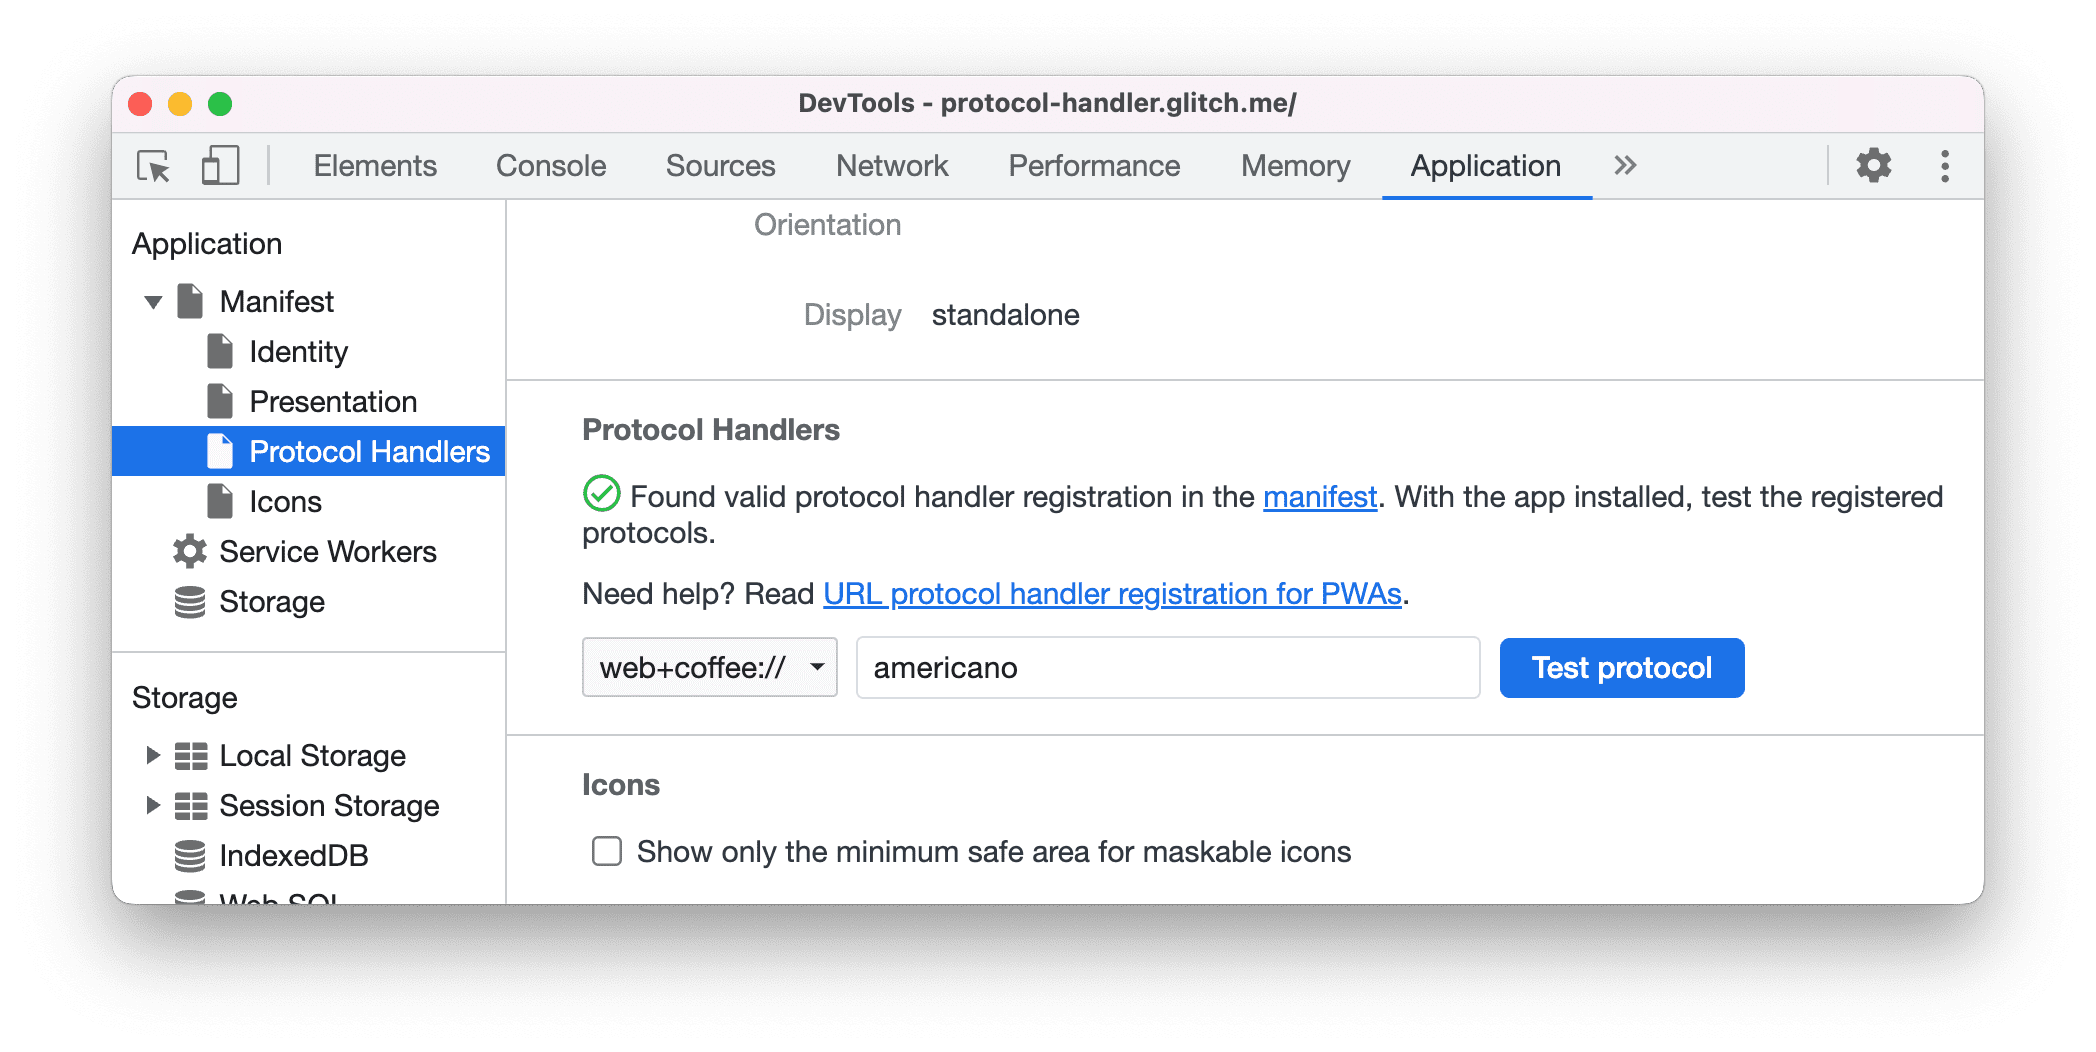2096x1052 pixels.
Task: Open the Console panel tab
Action: tap(550, 166)
